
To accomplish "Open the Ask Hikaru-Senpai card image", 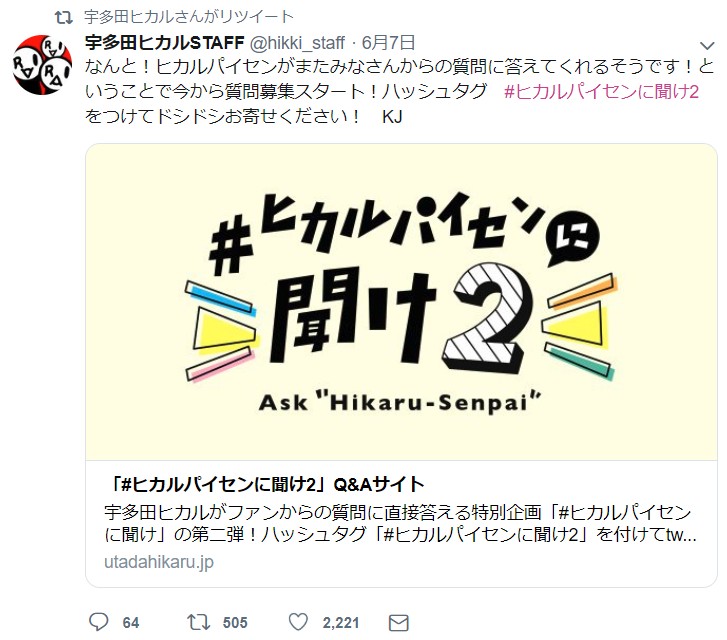I will (402, 302).
